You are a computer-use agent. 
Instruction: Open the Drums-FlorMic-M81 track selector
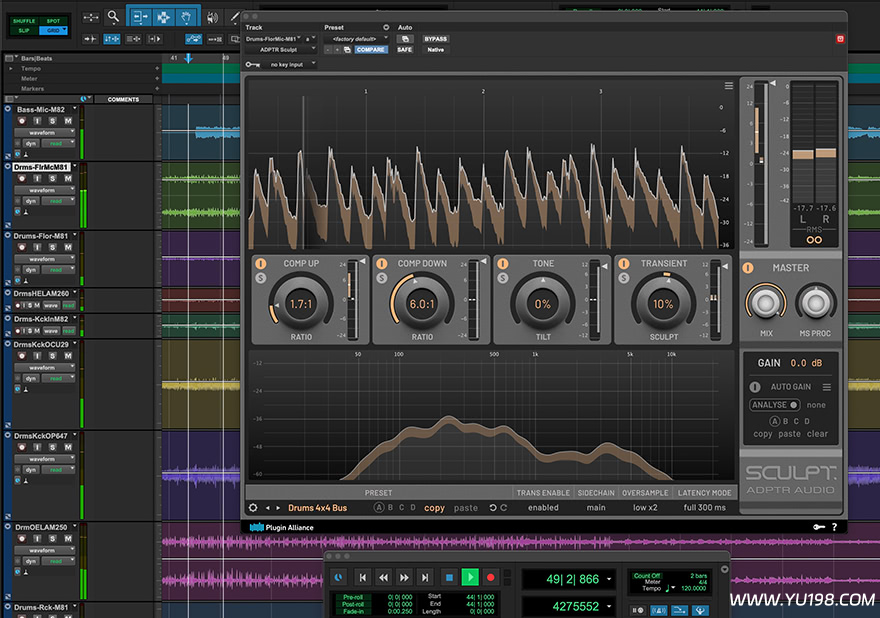[x=272, y=38]
